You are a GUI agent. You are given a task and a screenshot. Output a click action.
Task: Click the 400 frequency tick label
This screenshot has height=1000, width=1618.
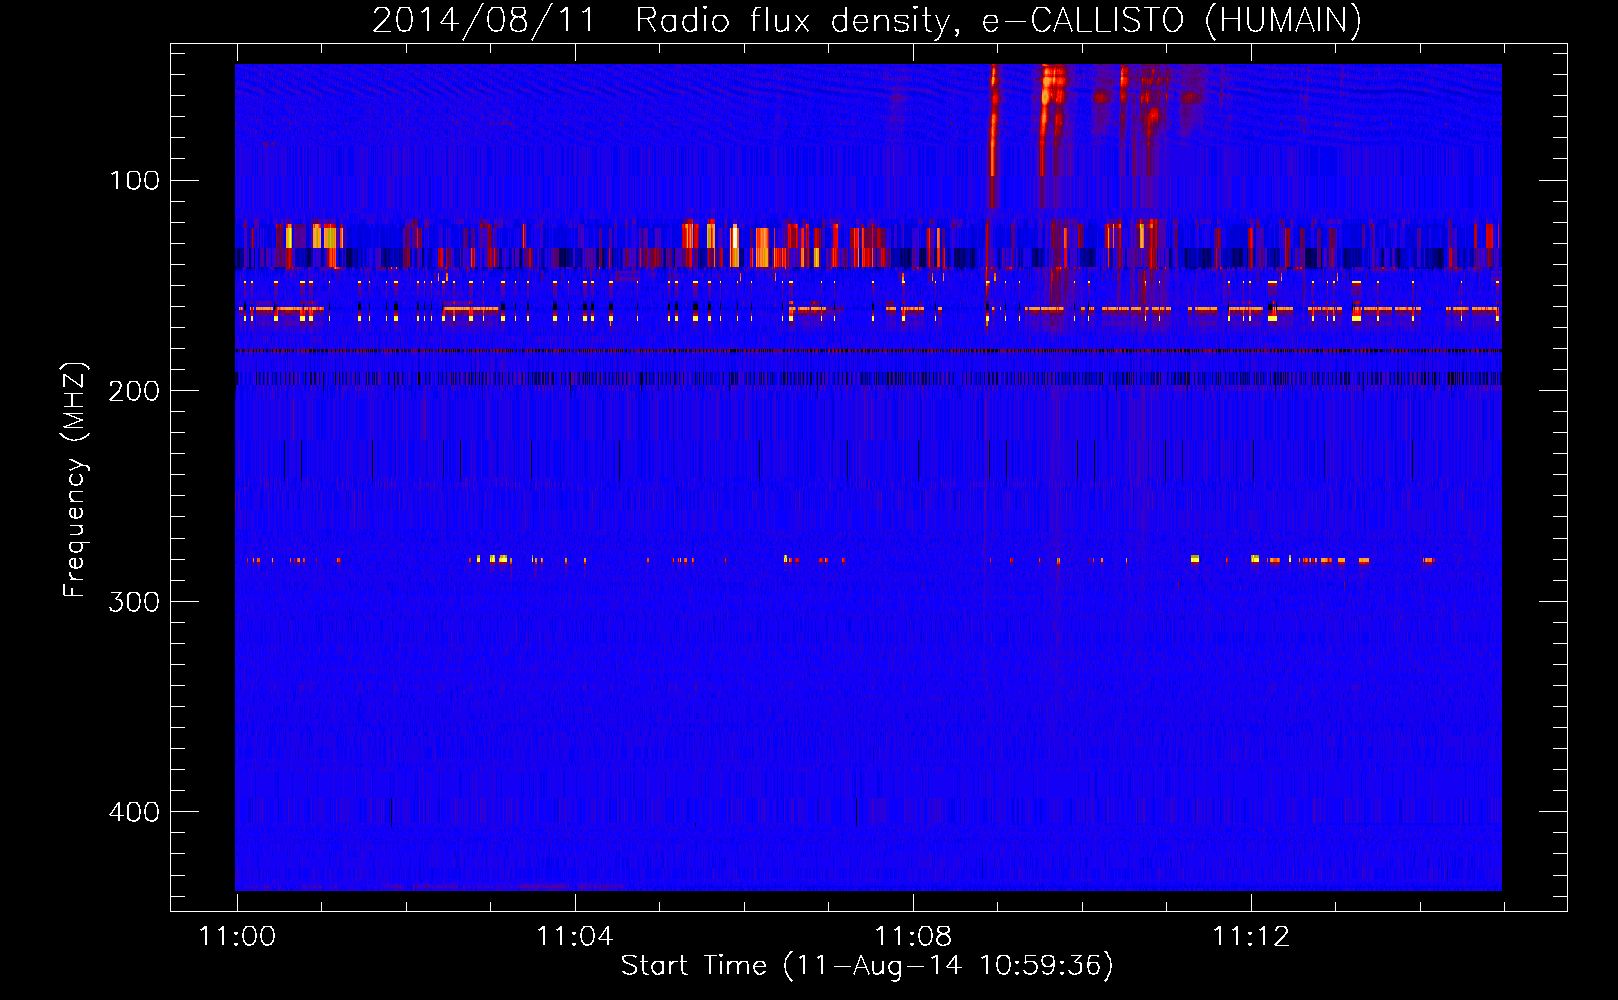[x=134, y=811]
